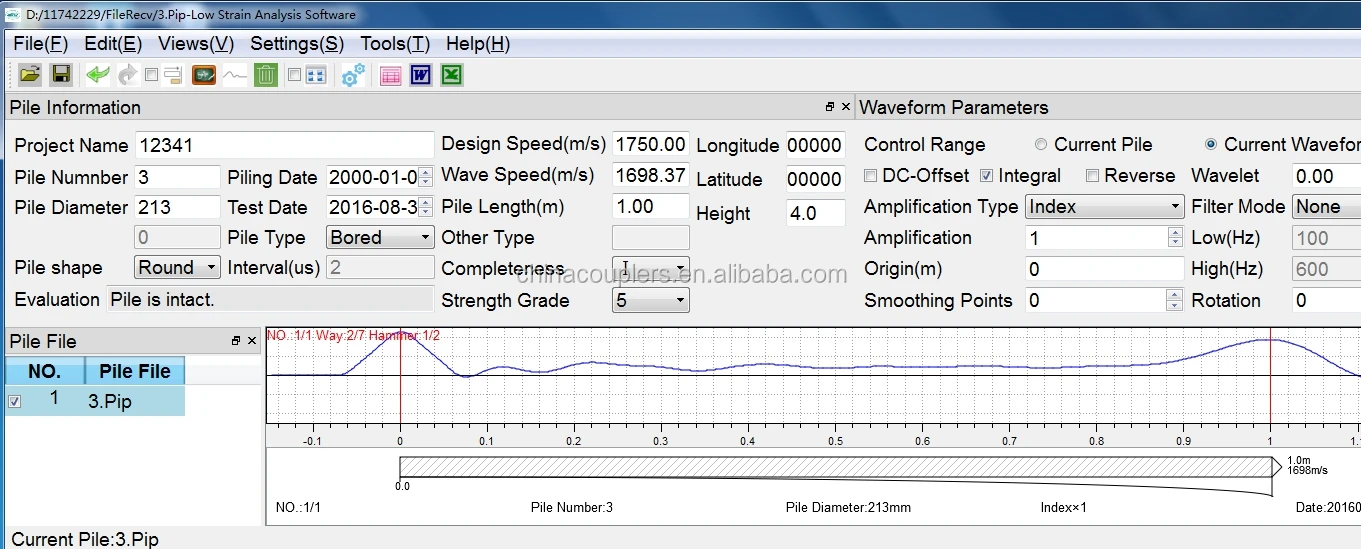This screenshot has width=1361, height=549.
Task: Click the chalkboard icon in toolbar
Action: click(x=204, y=75)
